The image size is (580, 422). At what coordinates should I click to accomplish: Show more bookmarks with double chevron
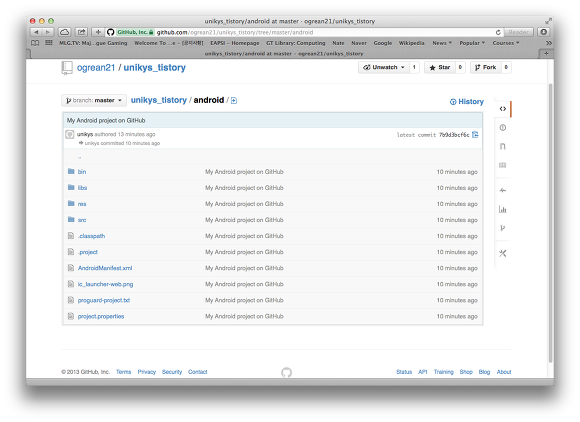coord(549,43)
